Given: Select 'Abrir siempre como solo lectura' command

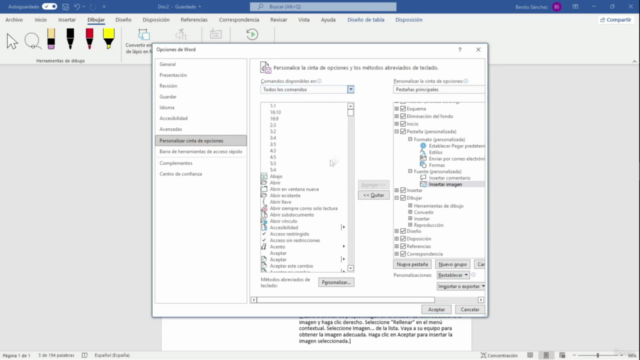Looking at the screenshot, I should click(303, 208).
